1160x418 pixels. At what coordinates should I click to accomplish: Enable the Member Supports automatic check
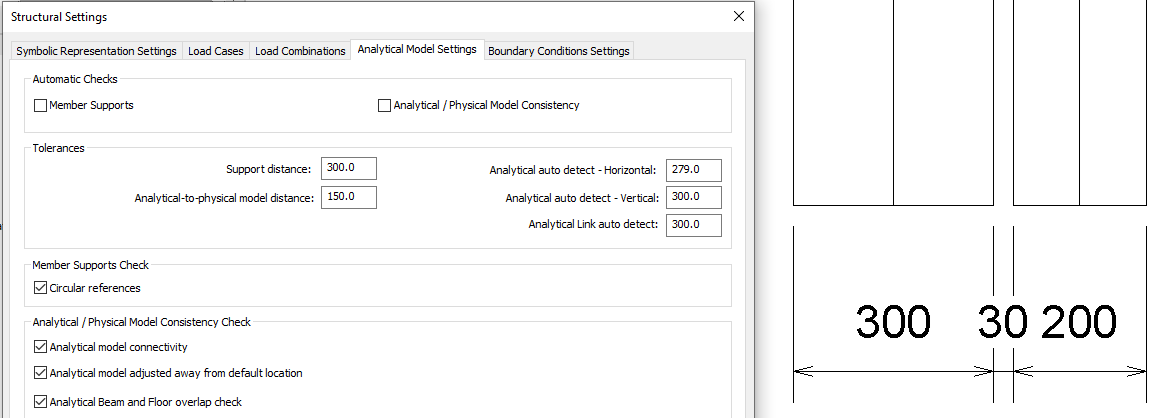41,106
